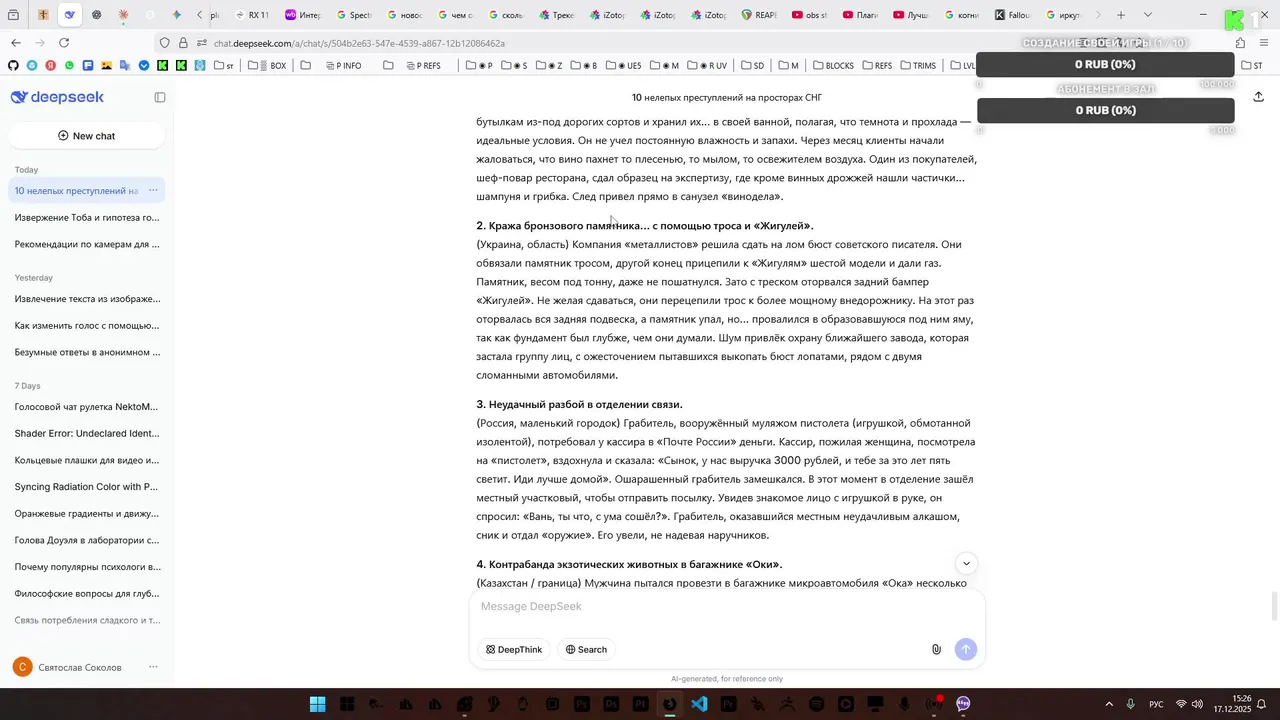This screenshot has width=1280, height=720.
Task: Open chat Безумные ответы в анонимном
Action: [x=87, y=352]
